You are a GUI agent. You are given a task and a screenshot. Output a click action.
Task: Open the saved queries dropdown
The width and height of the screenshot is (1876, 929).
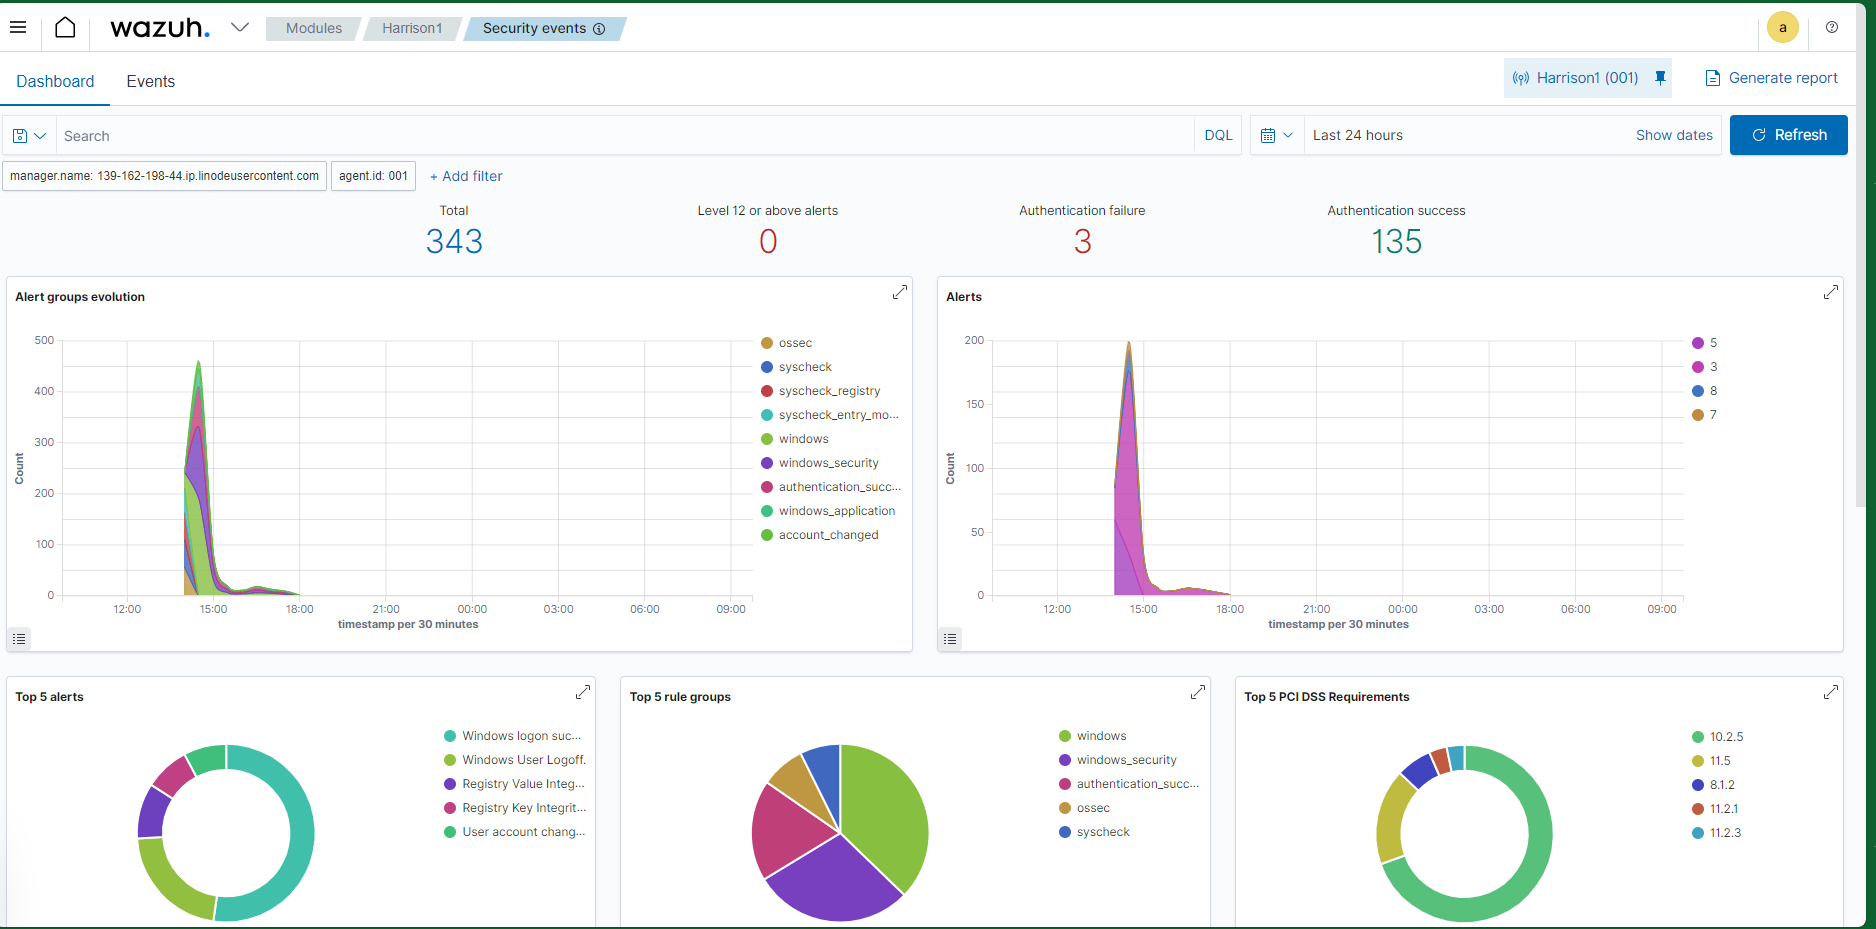29,136
